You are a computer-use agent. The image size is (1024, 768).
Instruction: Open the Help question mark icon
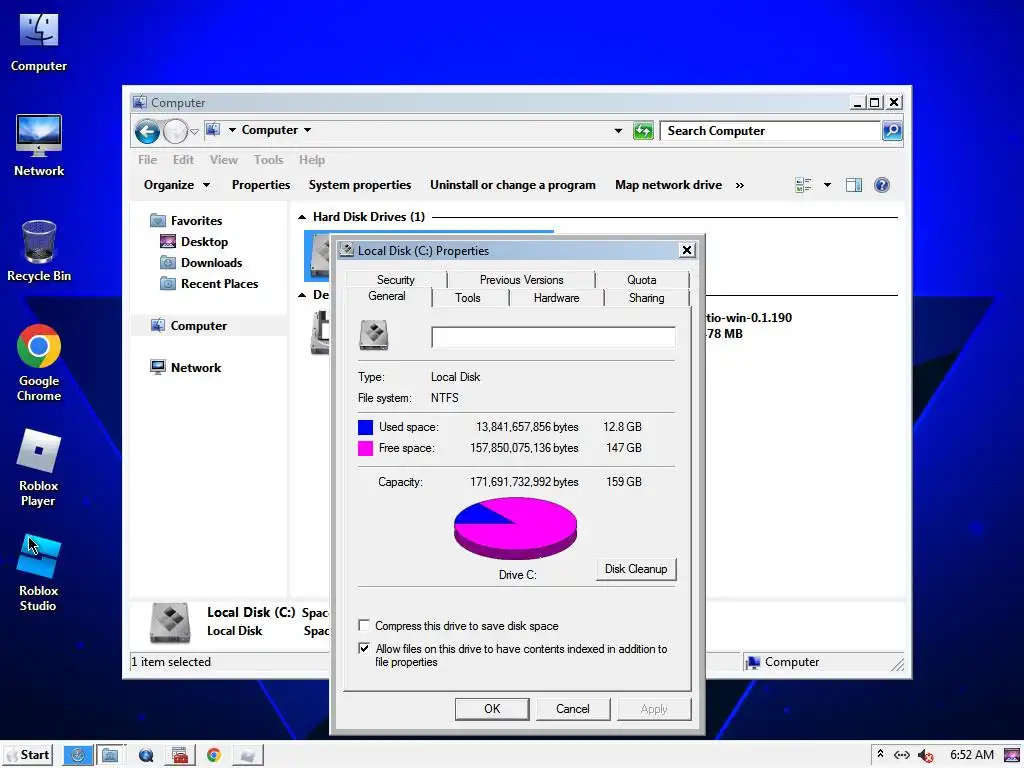(x=882, y=185)
